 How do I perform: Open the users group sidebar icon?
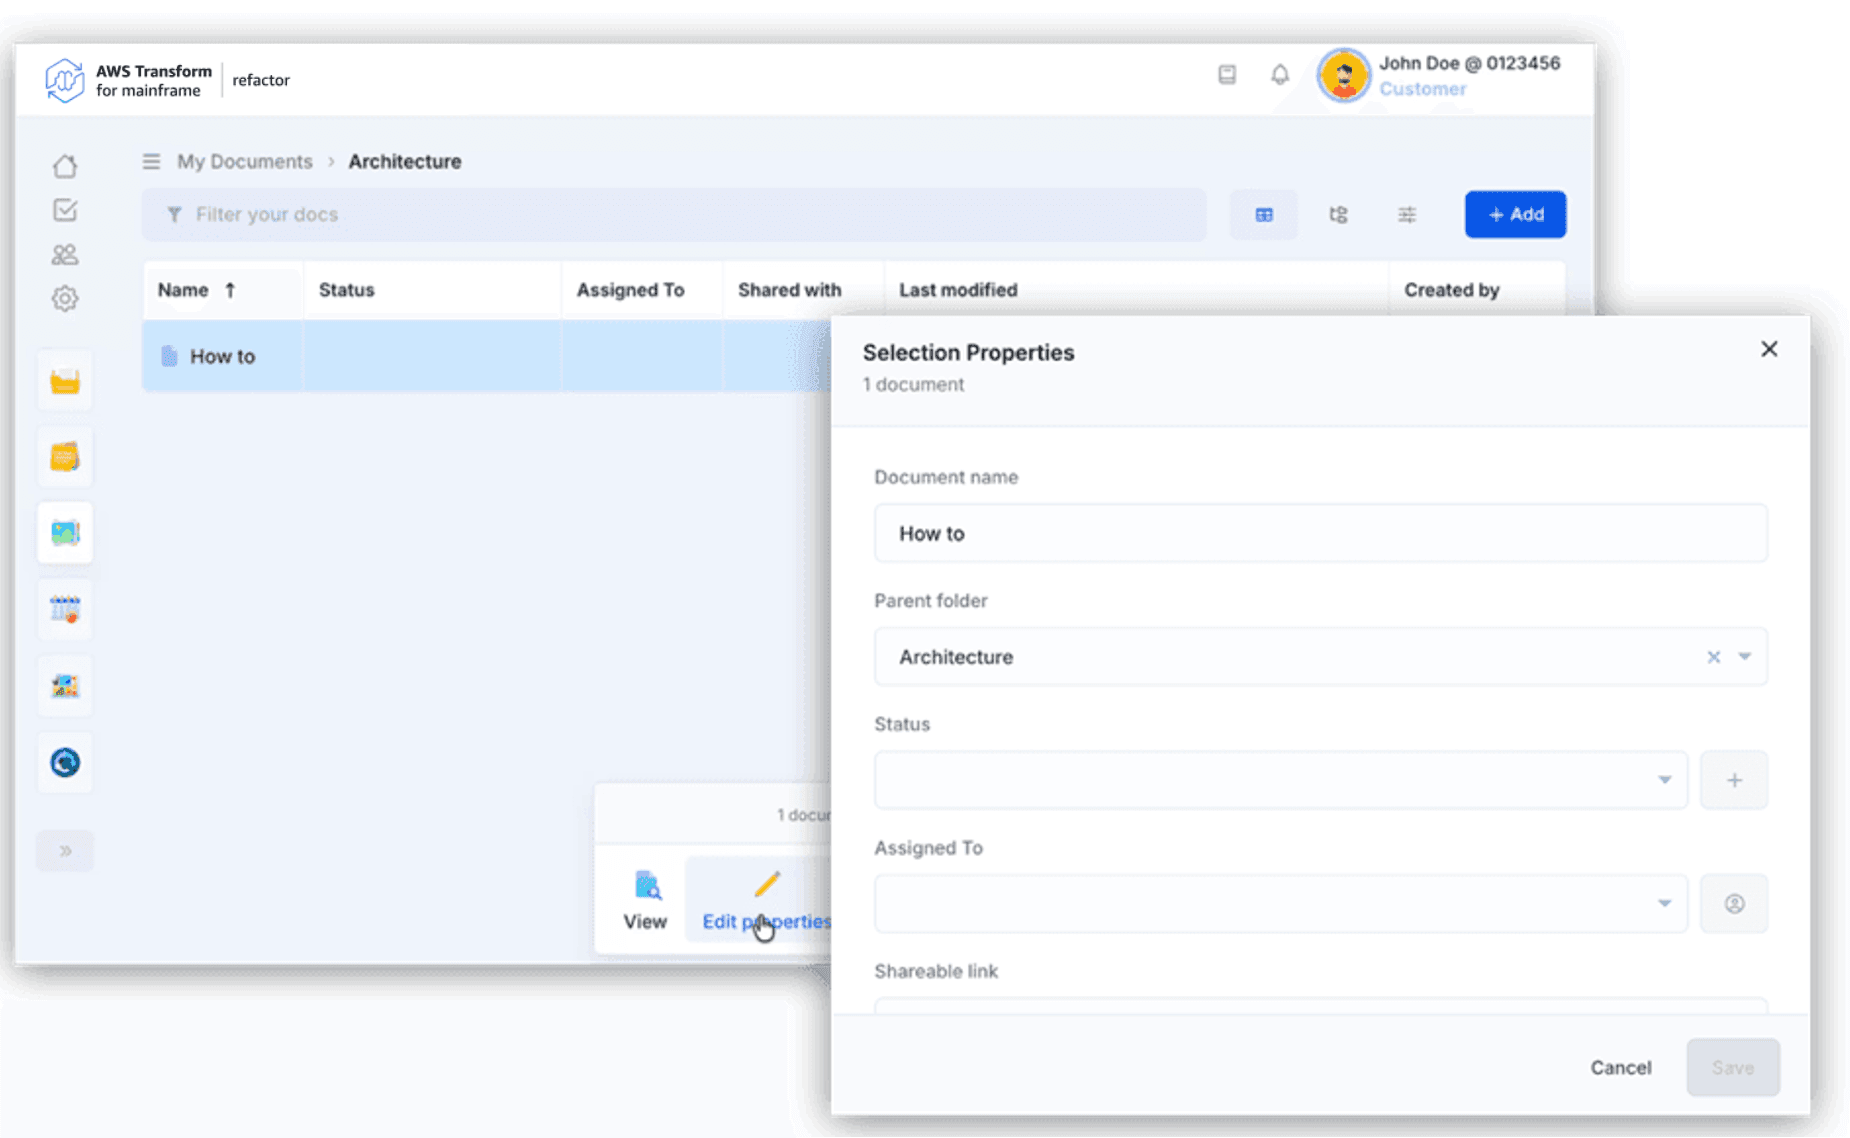[x=65, y=255]
